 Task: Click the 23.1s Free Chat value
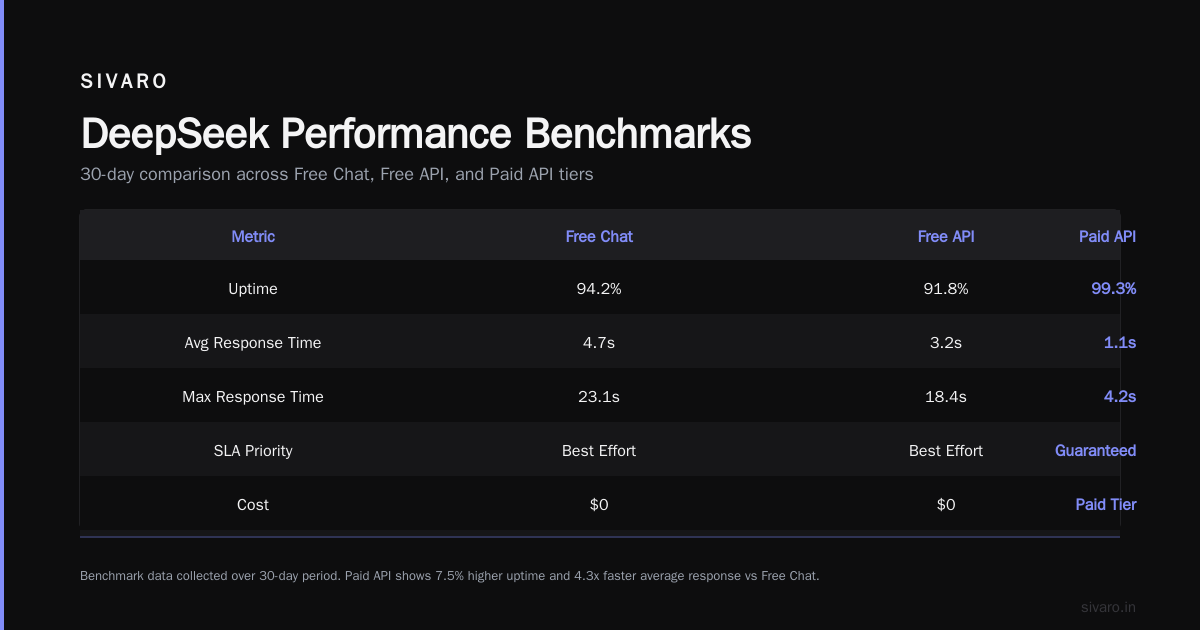[x=599, y=397]
